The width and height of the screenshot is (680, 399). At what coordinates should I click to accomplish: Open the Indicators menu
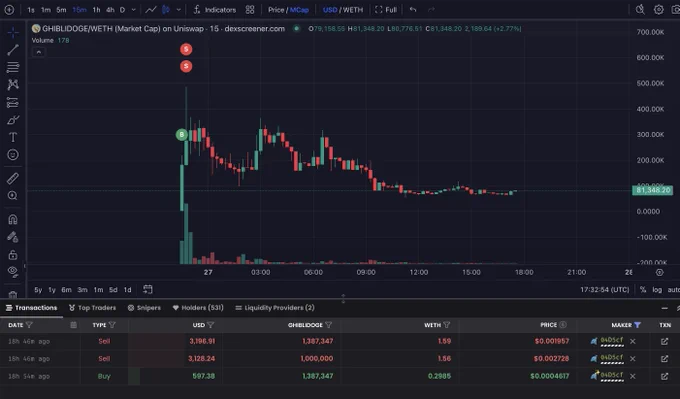(215, 10)
